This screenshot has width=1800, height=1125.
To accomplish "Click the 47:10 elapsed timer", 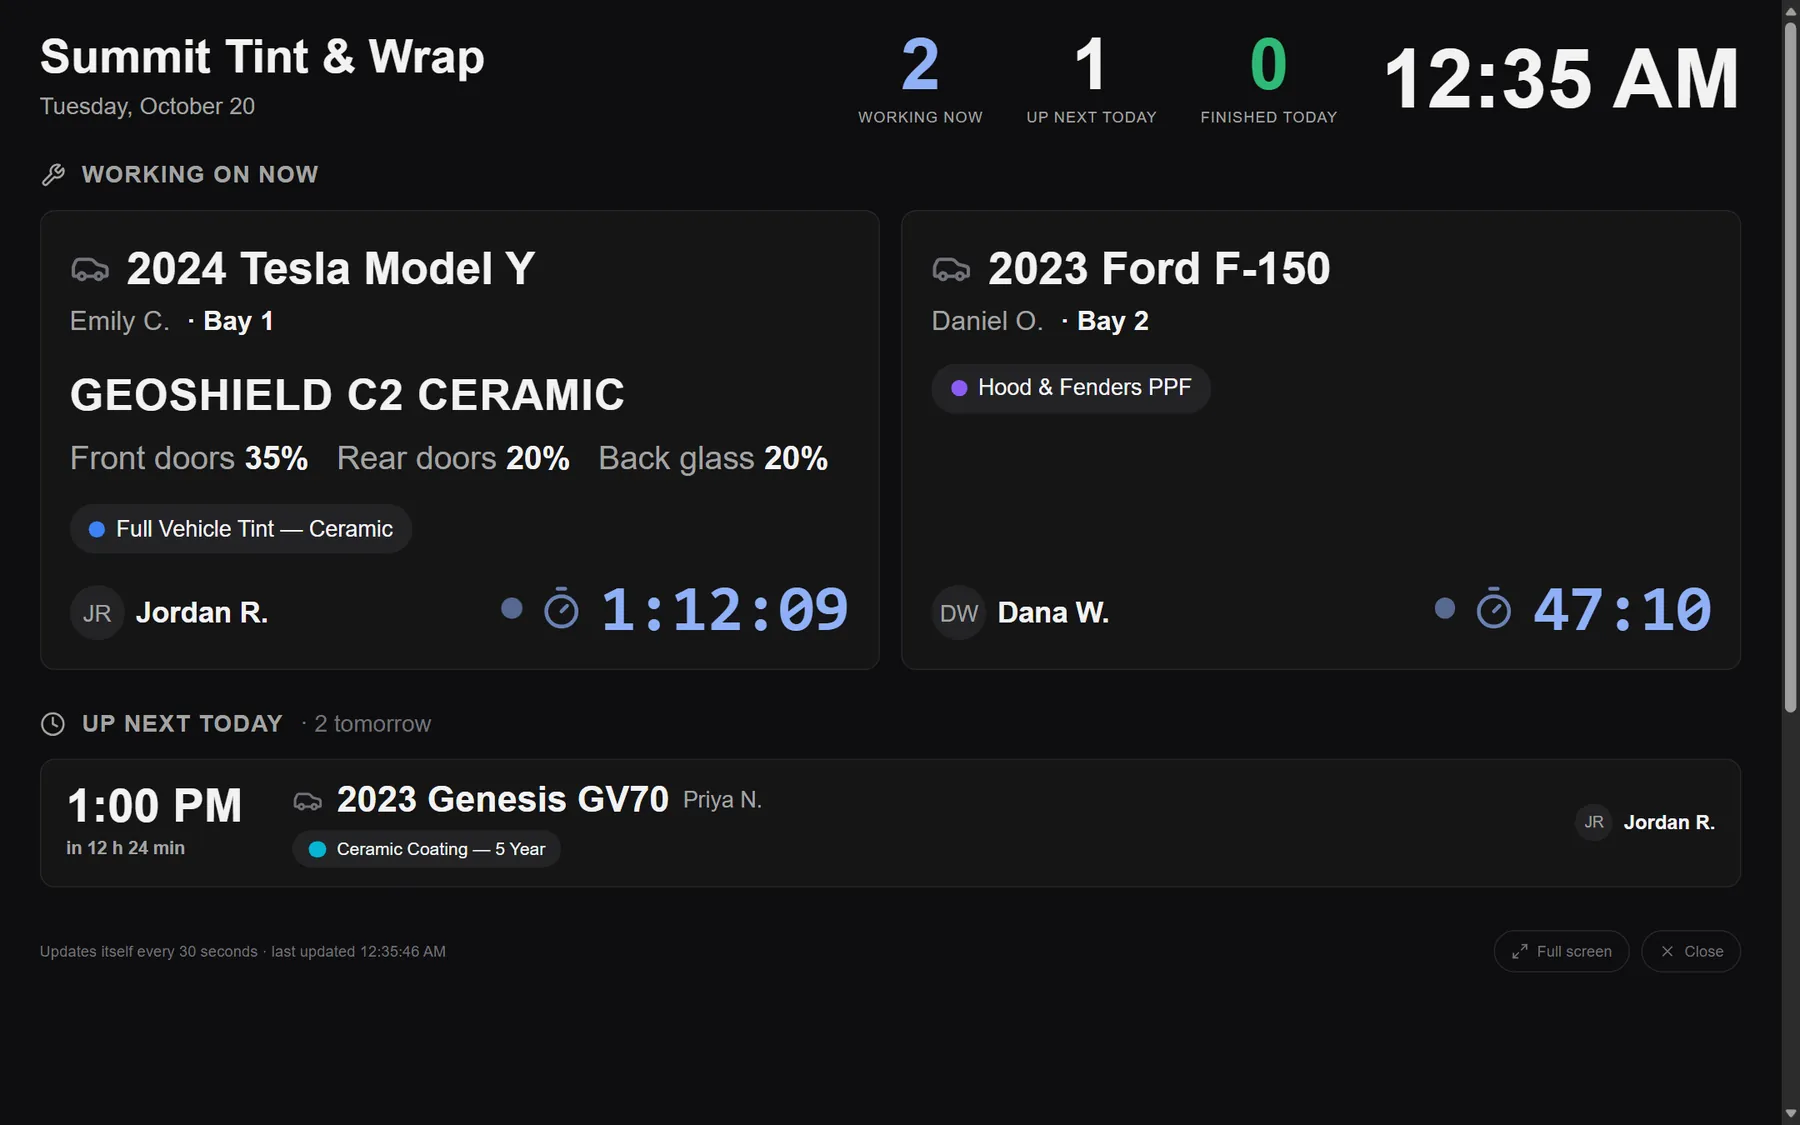I will 1623,609.
